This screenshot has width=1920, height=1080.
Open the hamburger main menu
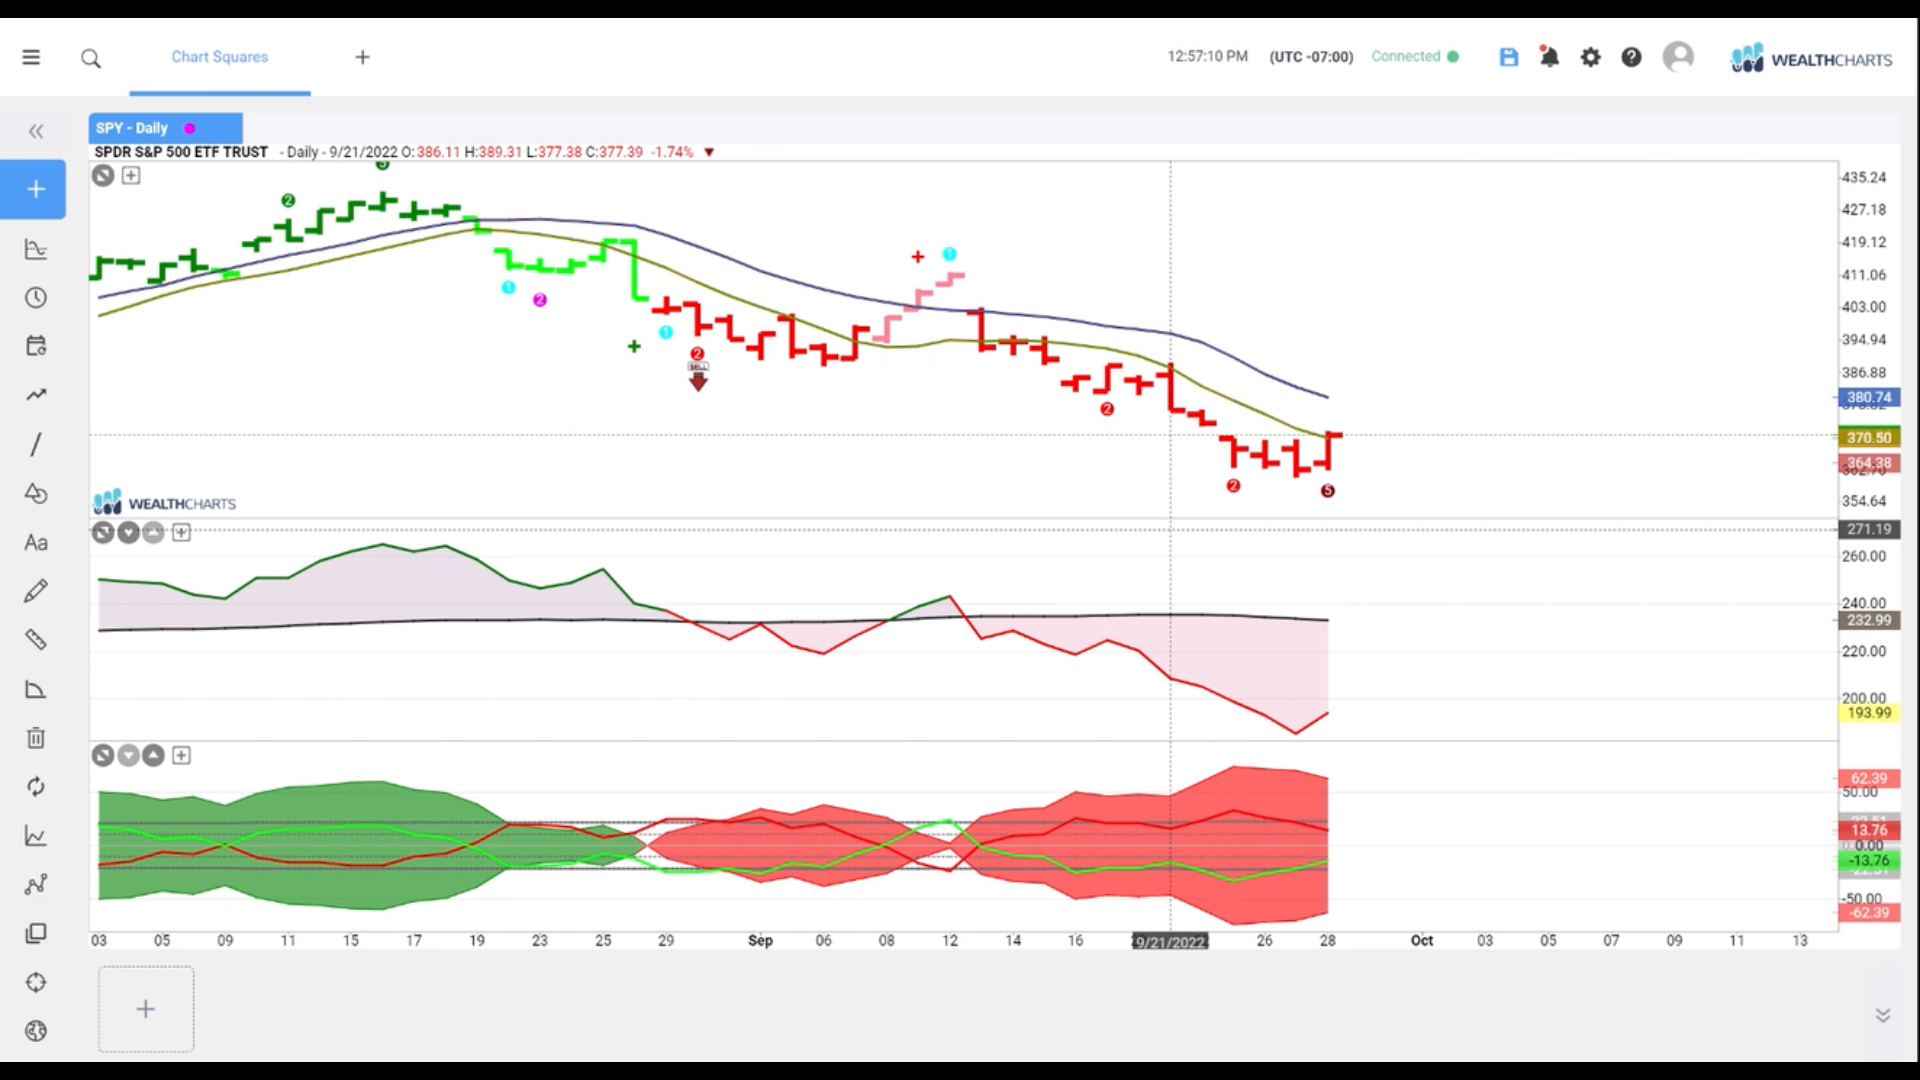coord(31,57)
